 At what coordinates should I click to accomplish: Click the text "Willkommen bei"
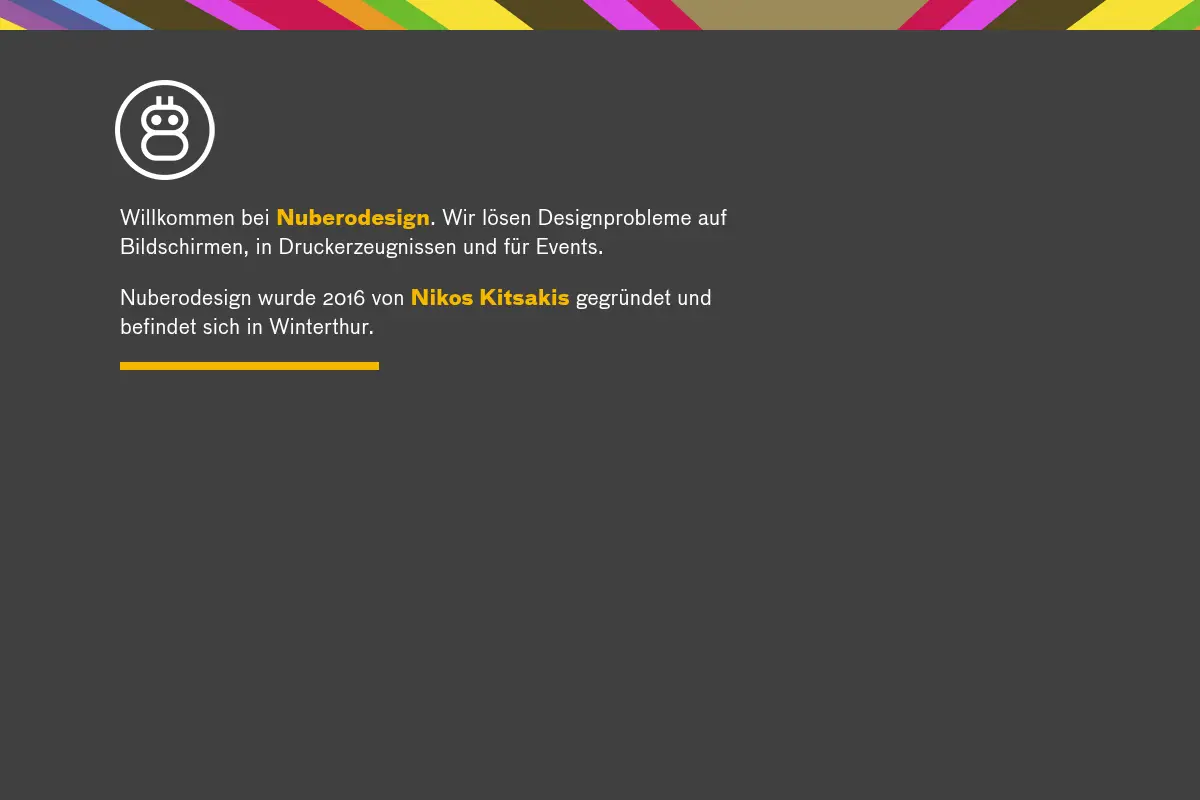[195, 218]
